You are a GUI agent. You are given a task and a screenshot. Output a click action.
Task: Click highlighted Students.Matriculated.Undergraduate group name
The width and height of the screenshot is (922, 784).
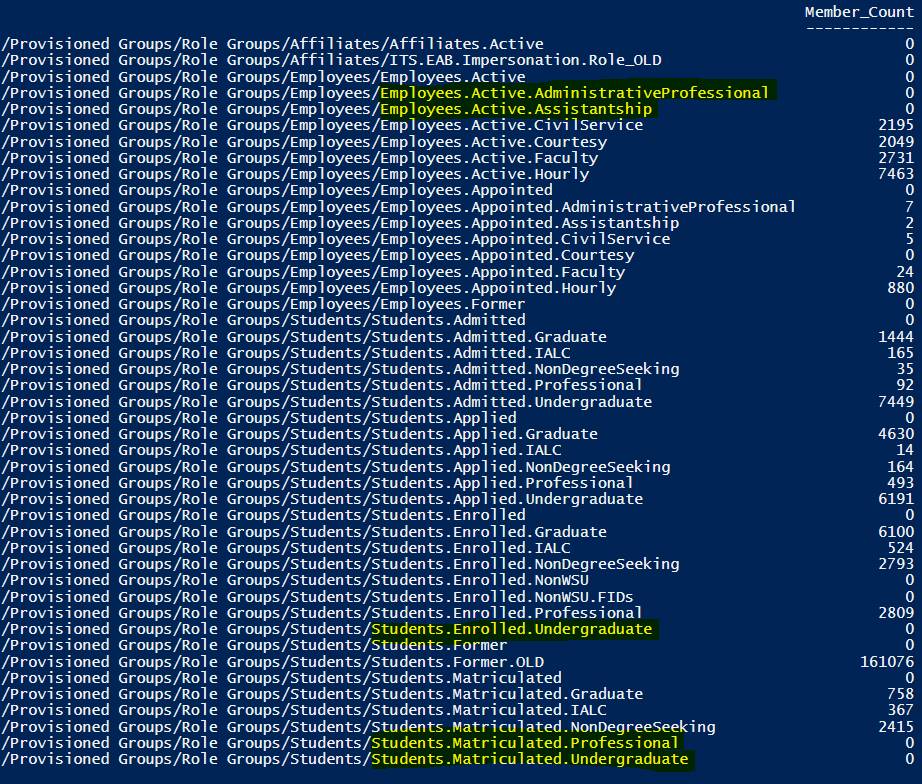point(529,759)
